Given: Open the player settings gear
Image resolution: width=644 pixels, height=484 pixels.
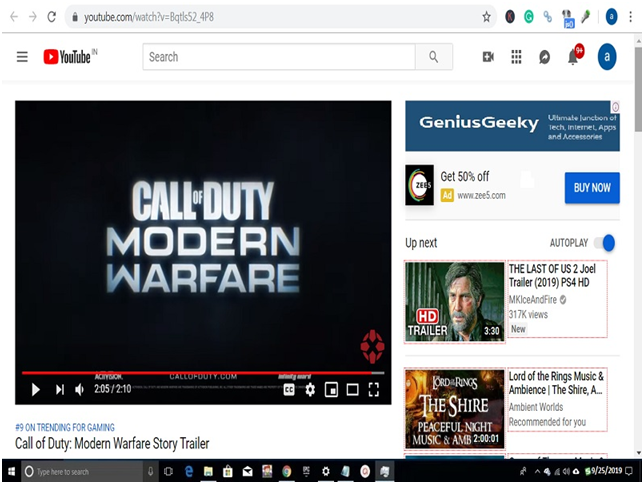Looking at the screenshot, I should (x=310, y=389).
